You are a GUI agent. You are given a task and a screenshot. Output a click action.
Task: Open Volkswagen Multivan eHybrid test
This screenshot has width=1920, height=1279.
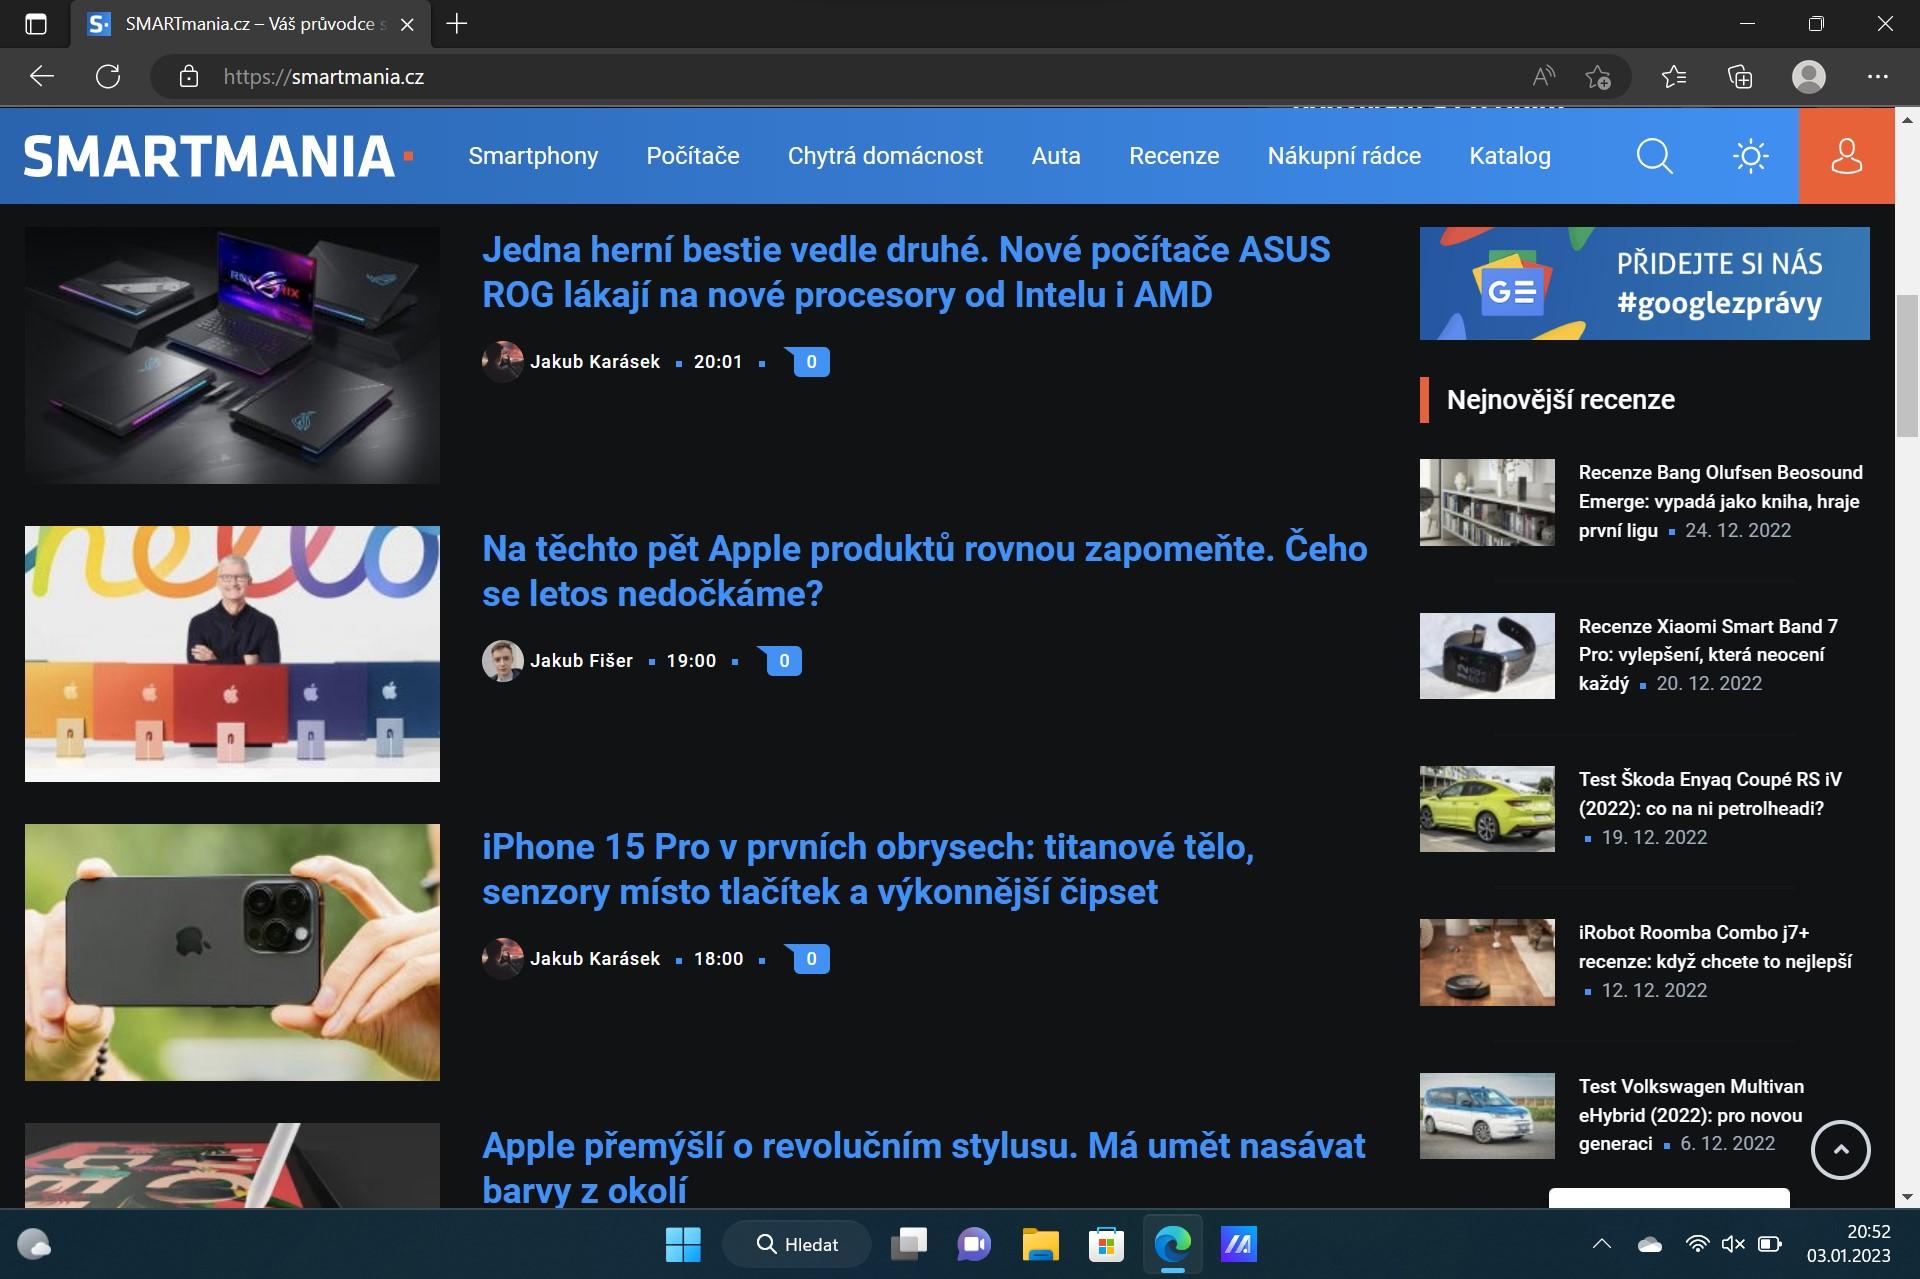1691,1114
